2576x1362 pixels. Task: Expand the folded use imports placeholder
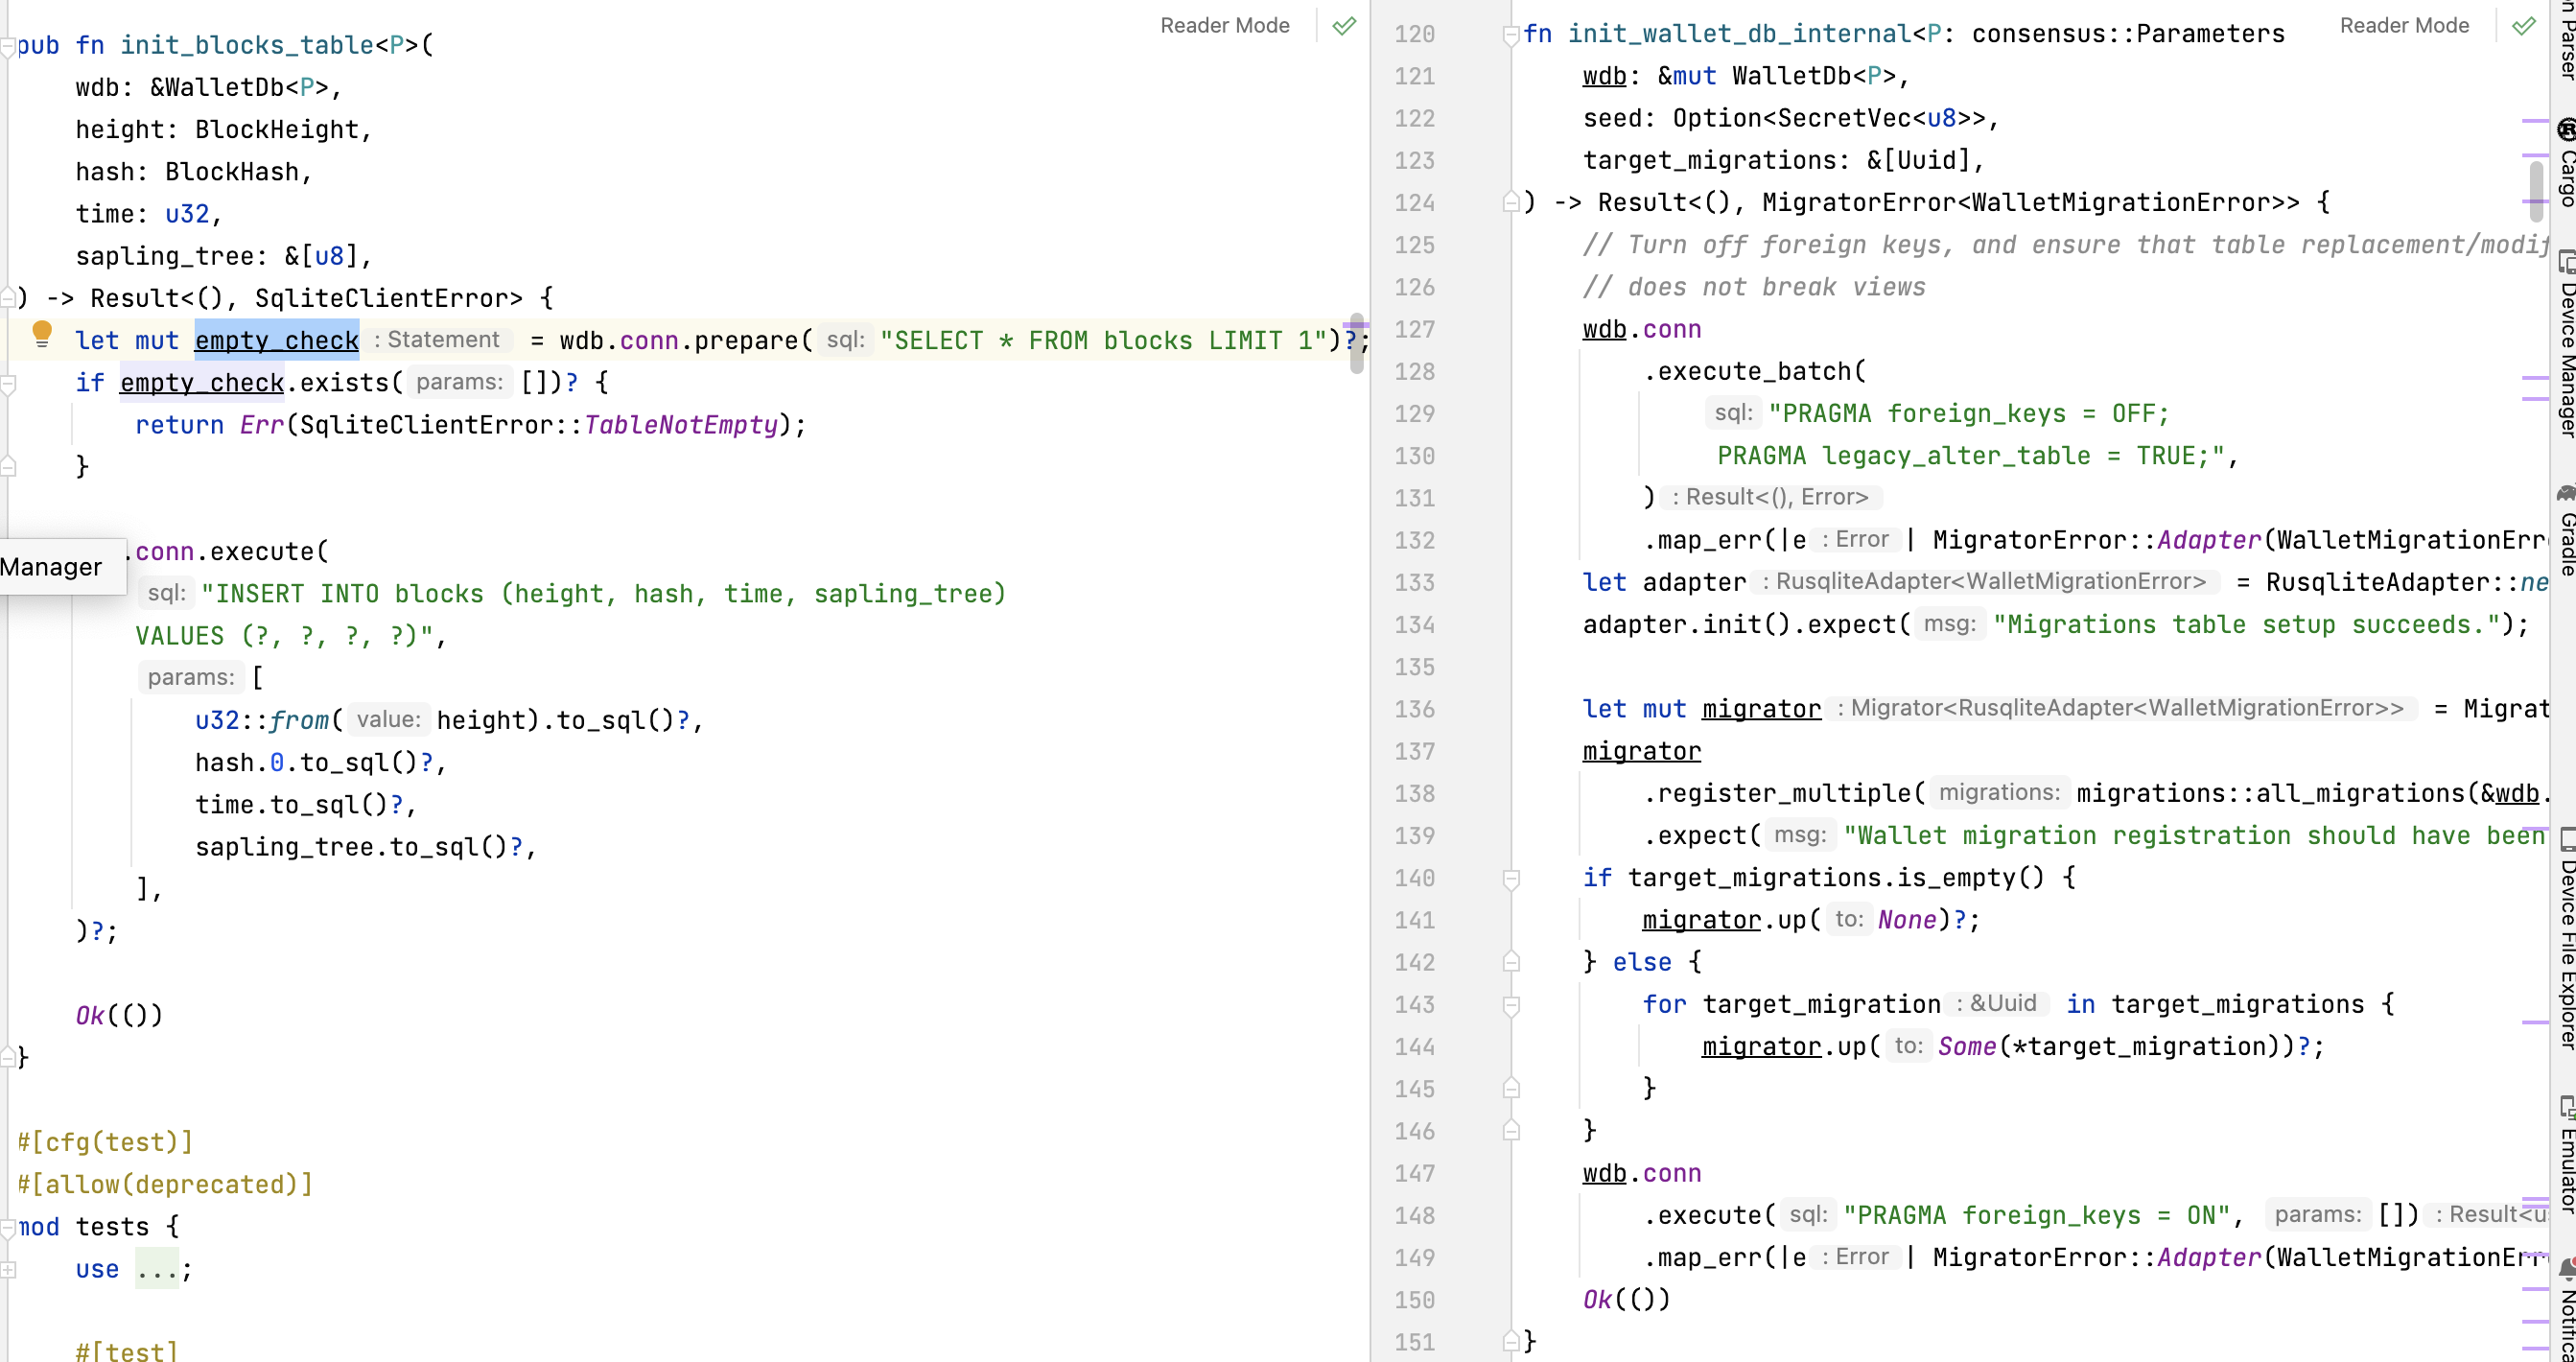click(157, 1269)
